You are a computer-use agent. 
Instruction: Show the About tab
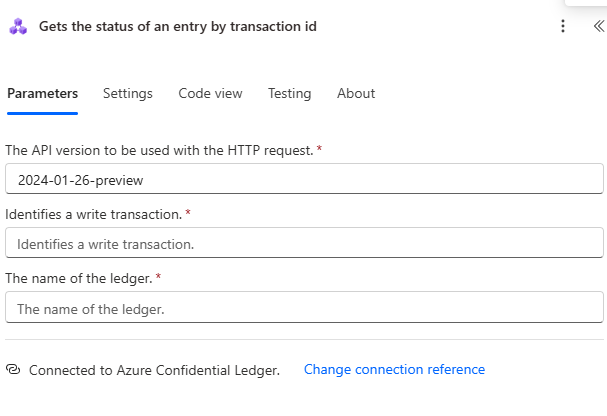pyautogui.click(x=356, y=93)
